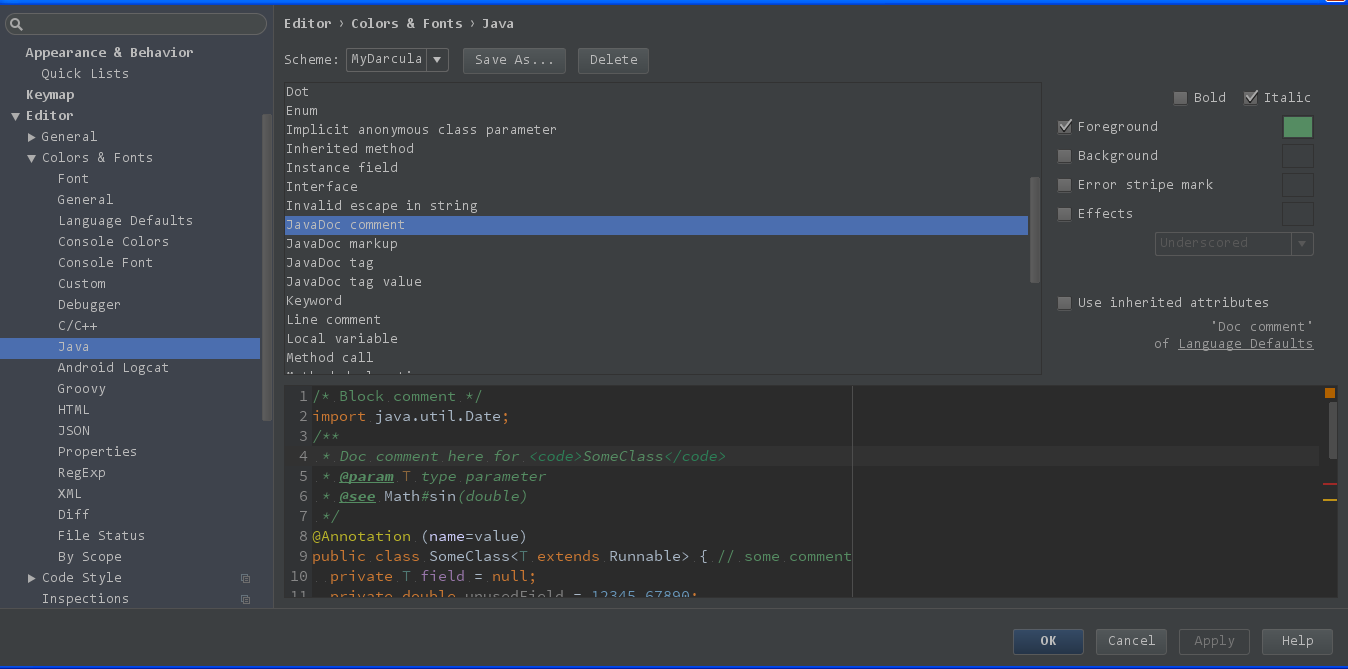This screenshot has width=1348, height=669.
Task: Click the OK button
Action: click(x=1048, y=641)
